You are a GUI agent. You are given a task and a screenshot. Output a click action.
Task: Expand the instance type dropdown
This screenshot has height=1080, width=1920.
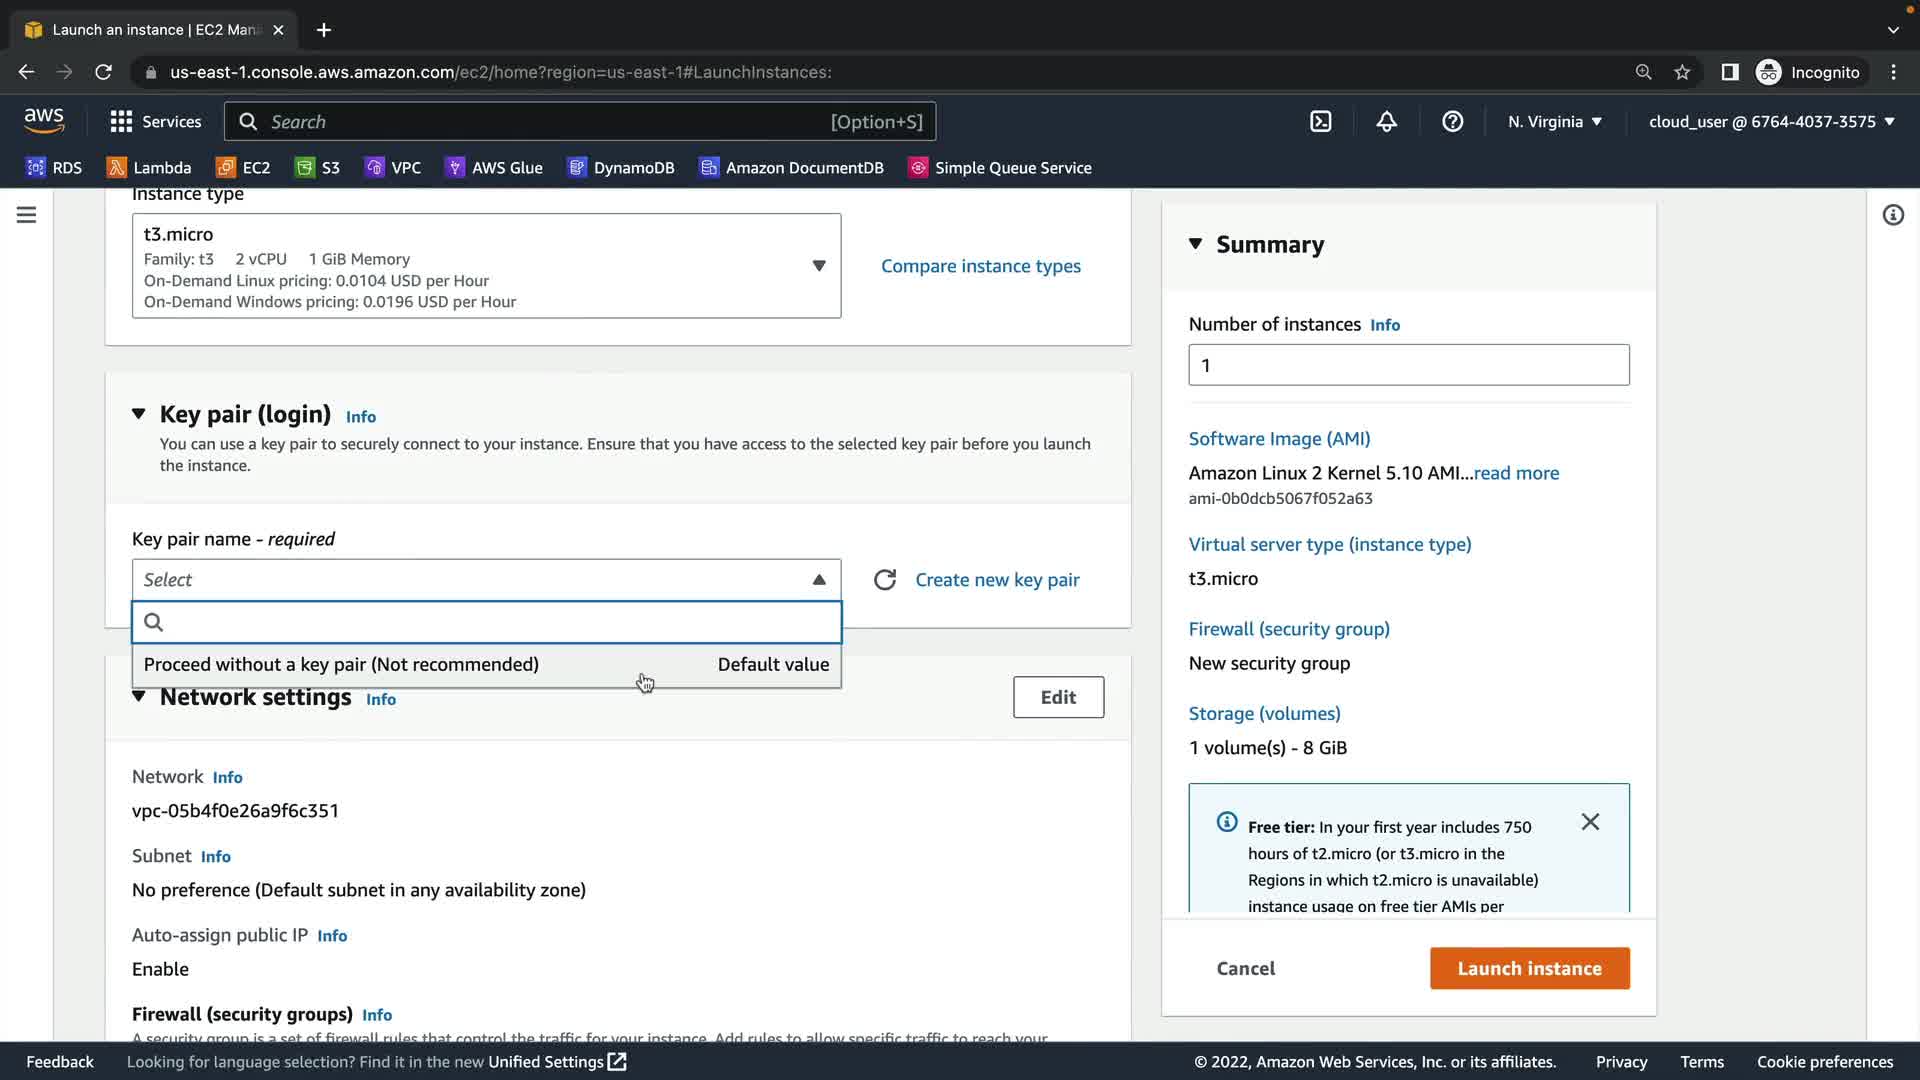coord(819,266)
